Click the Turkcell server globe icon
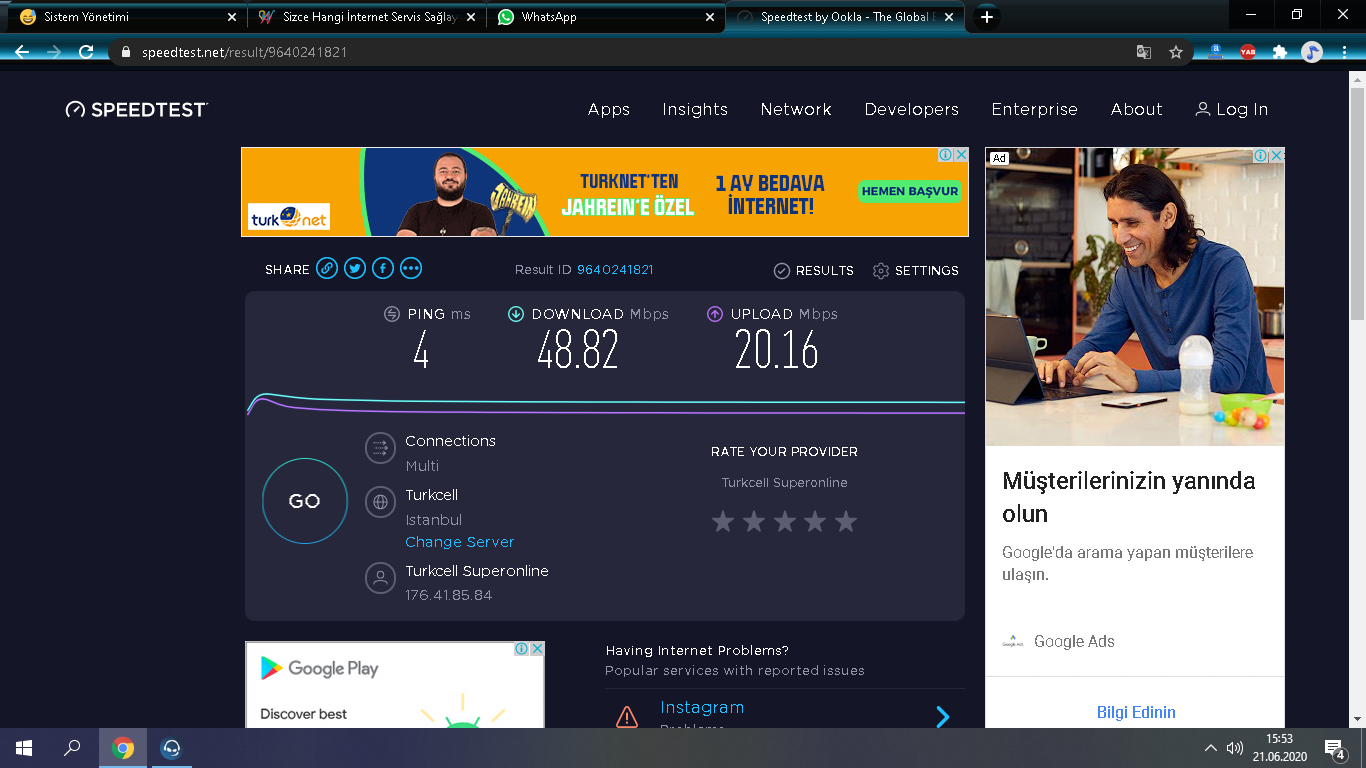Screen dimensions: 1366x768 [380, 502]
